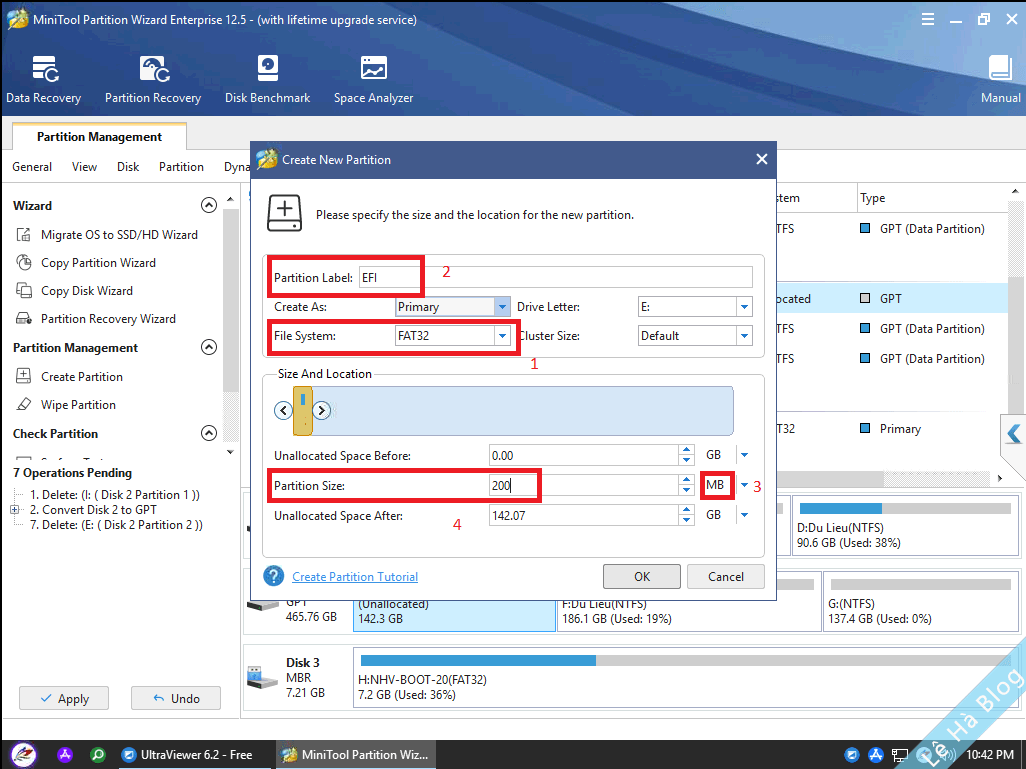
Task: Click the Partition Size input field
Action: [584, 486]
